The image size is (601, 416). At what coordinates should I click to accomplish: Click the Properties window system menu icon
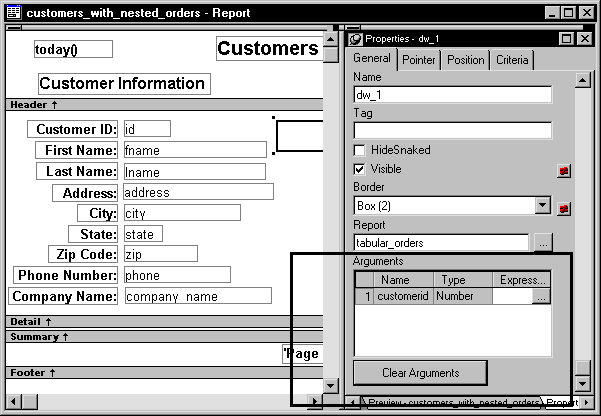coord(355,39)
